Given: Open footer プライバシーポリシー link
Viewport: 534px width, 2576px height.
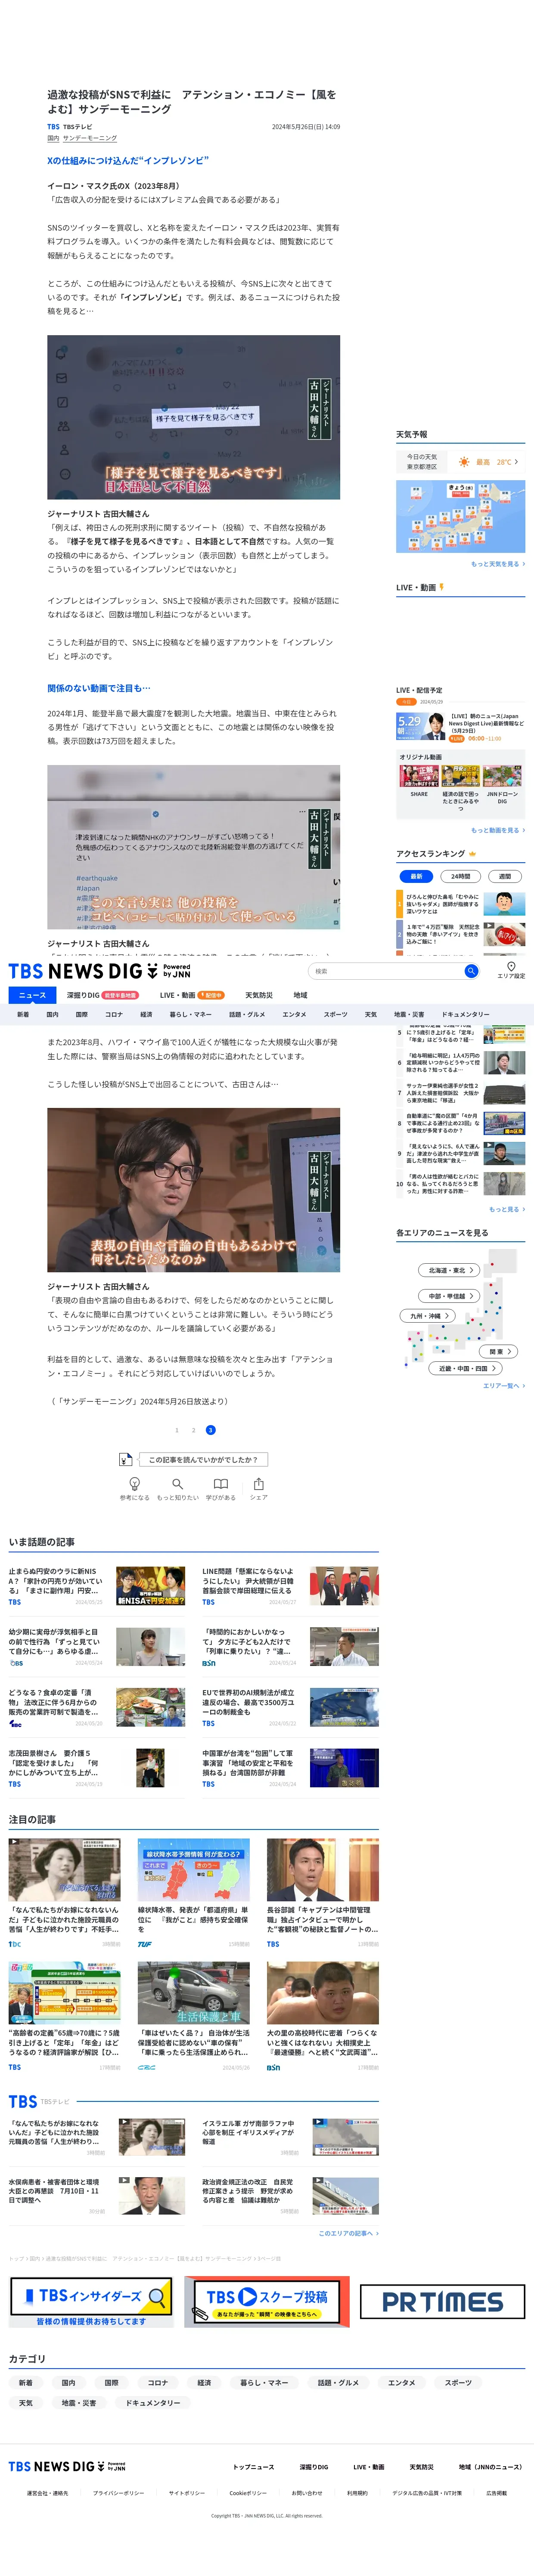Looking at the screenshot, I should click(x=118, y=2493).
